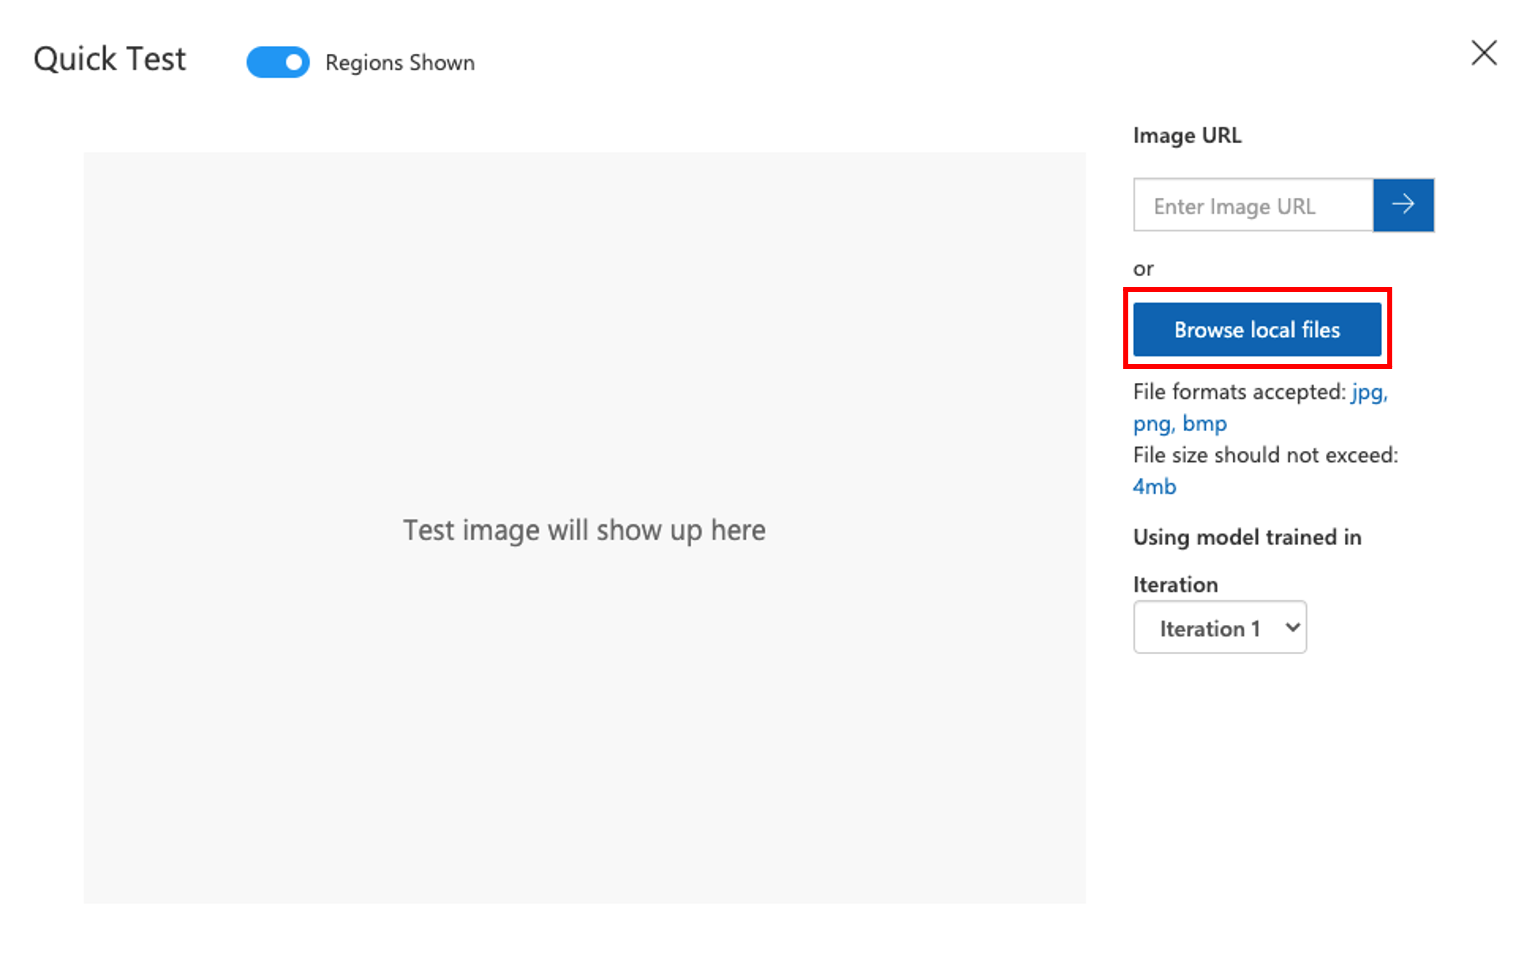Image resolution: width=1516 pixels, height=956 pixels.
Task: Toggle the Regions Shown switch
Action: coord(278,62)
